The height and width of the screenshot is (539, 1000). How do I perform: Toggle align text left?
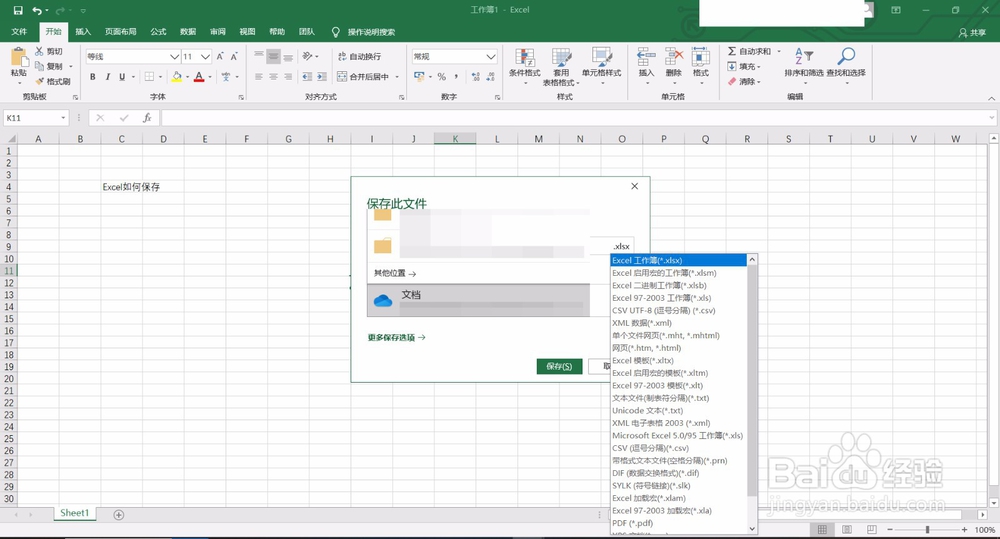(259, 77)
